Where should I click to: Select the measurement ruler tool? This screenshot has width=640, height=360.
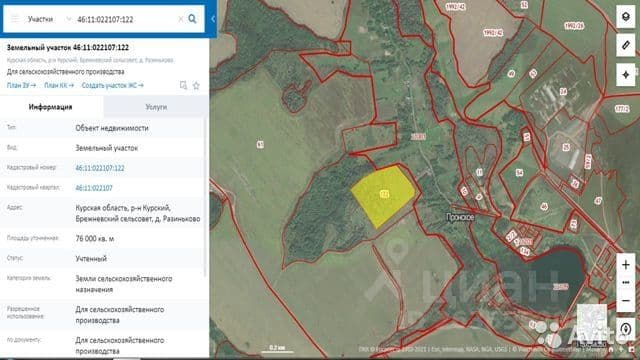(626, 45)
